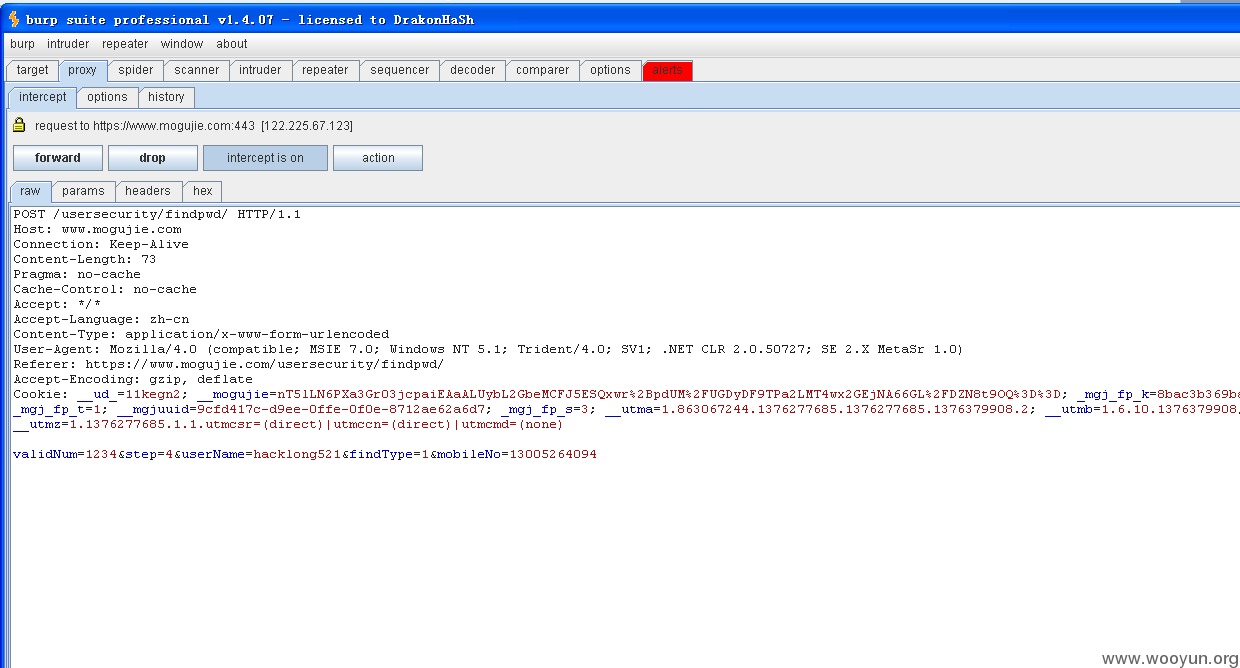Click the Accept-Language: zh-cn header

click(101, 319)
